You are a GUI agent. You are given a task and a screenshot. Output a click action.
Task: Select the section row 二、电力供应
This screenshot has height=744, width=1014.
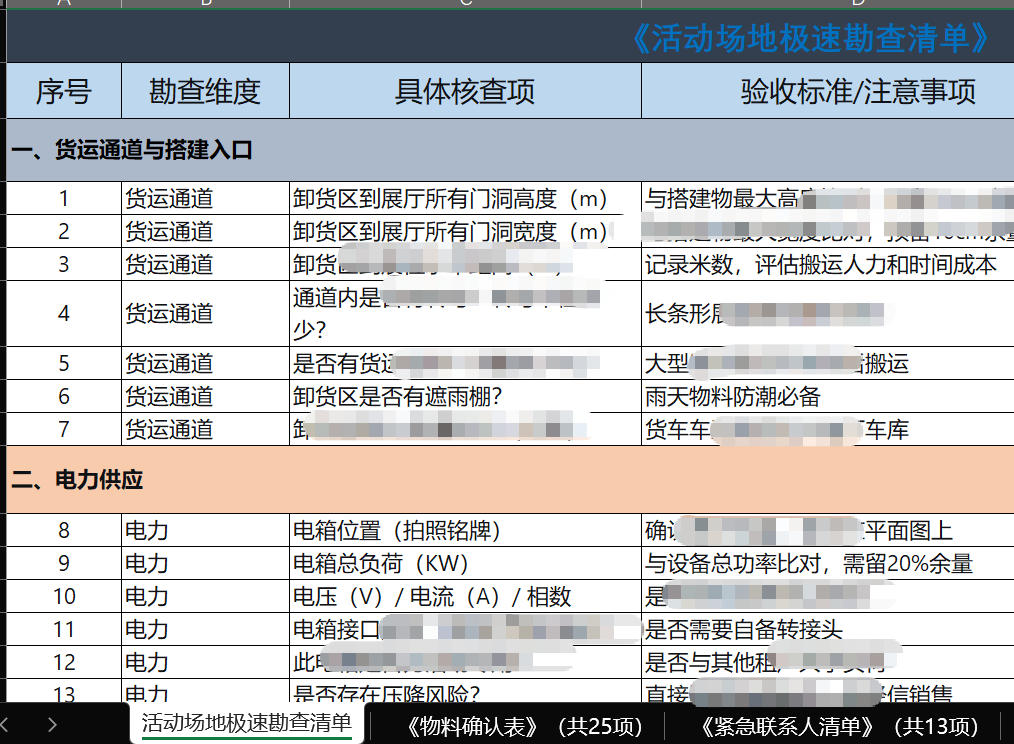[x=510, y=479]
